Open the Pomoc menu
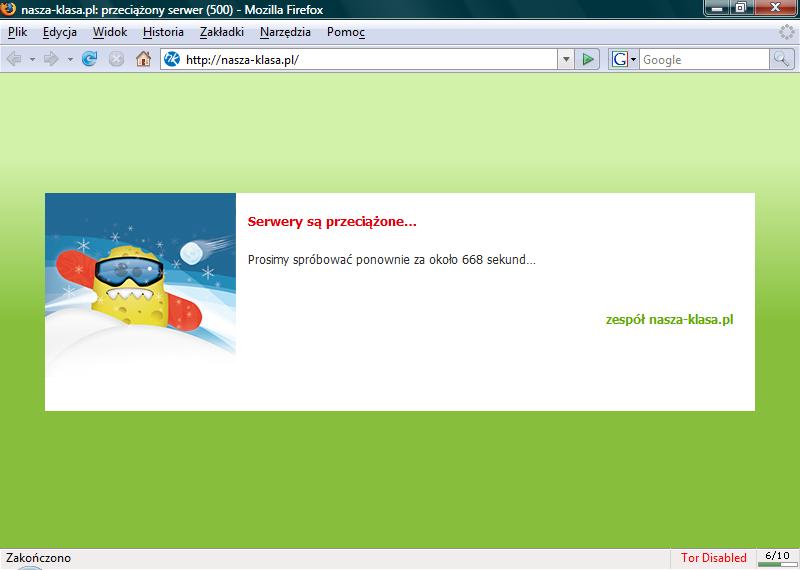Screen dimensions: 800x570 (346, 32)
